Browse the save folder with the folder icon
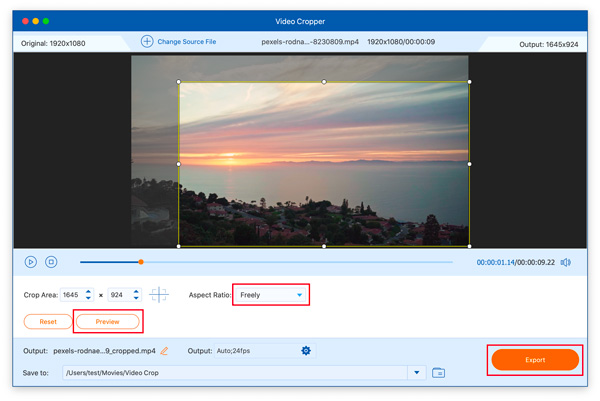The width and height of the screenshot is (600, 401). click(x=438, y=372)
